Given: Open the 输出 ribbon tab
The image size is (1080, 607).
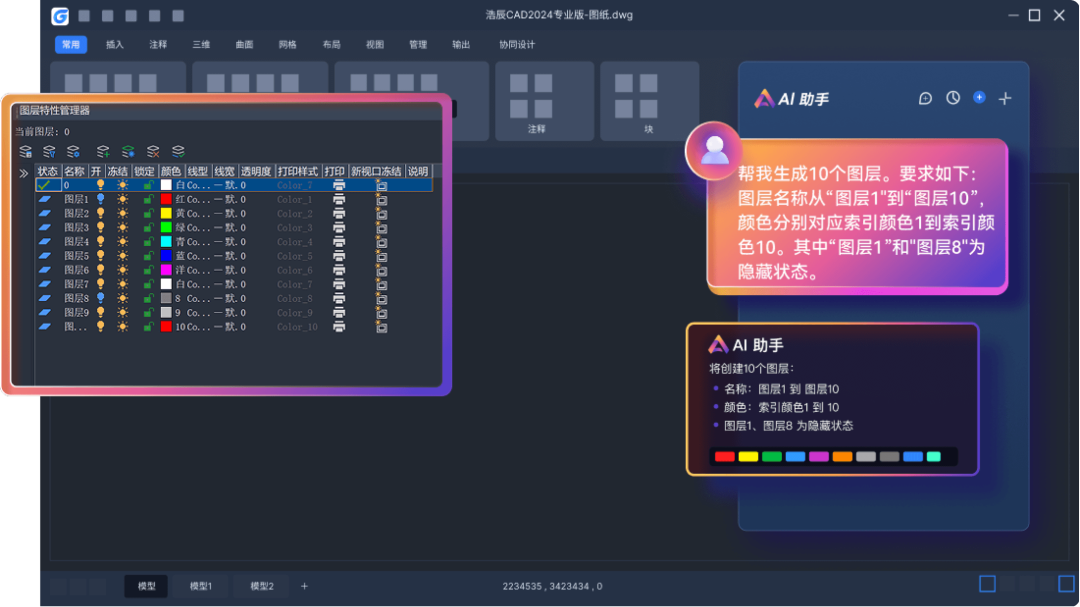Looking at the screenshot, I should tap(461, 45).
